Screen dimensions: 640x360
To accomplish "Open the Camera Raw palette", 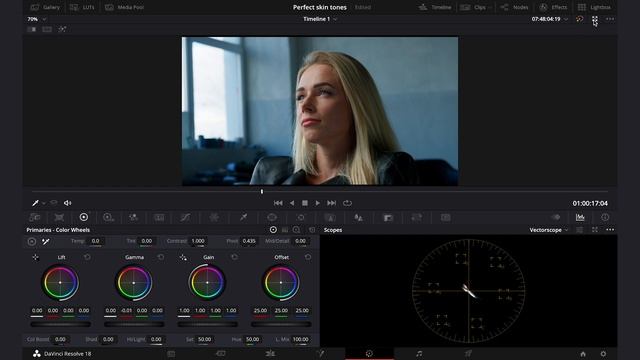I will point(34,218).
